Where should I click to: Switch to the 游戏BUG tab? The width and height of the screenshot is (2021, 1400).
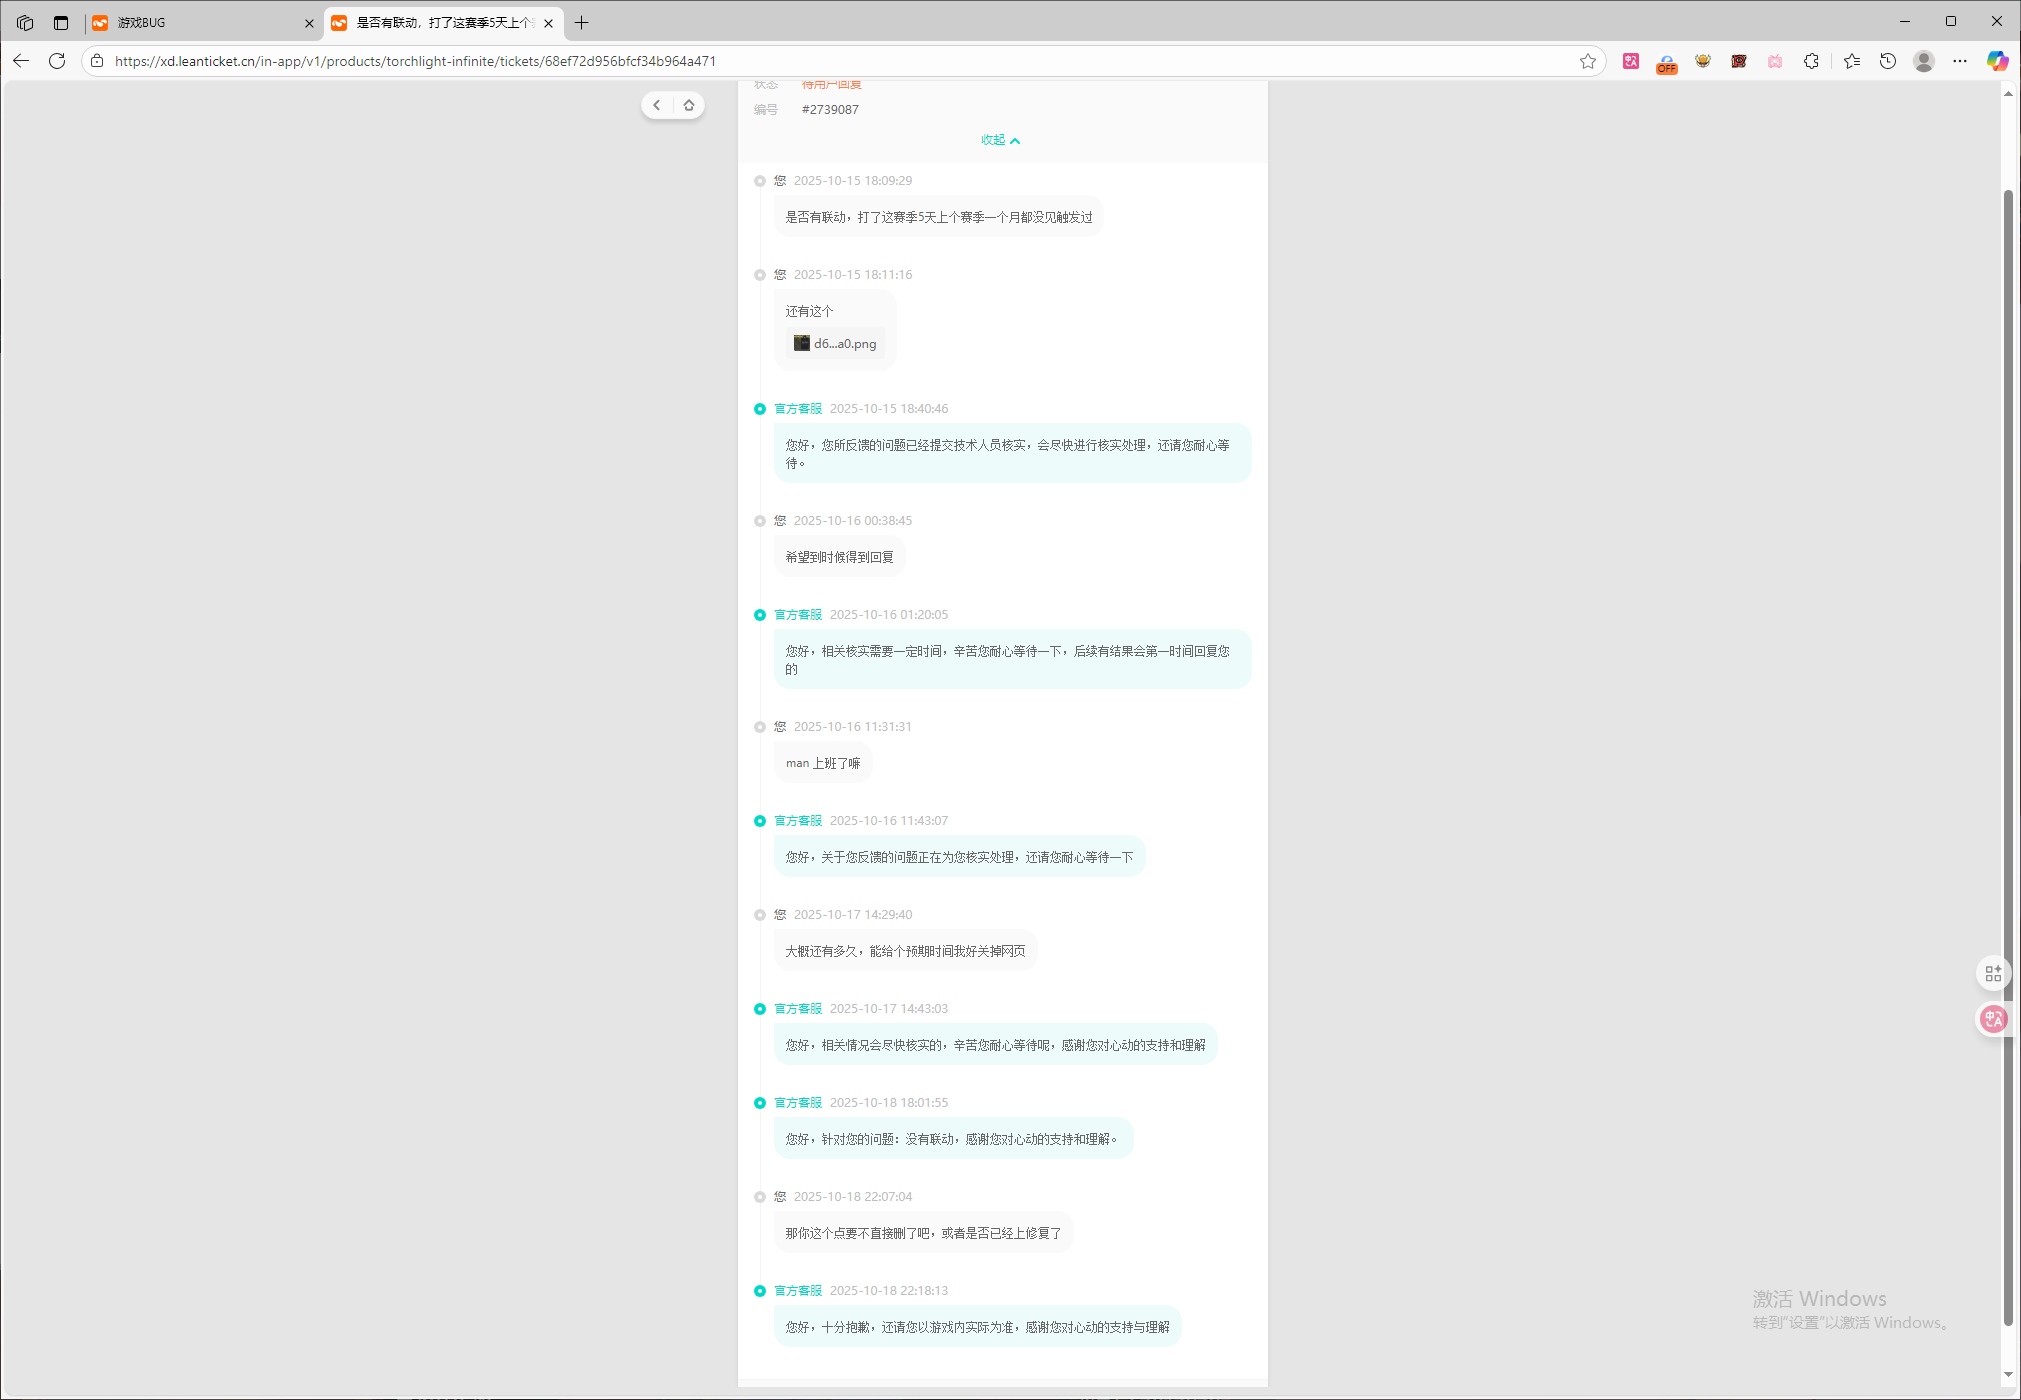click(200, 22)
